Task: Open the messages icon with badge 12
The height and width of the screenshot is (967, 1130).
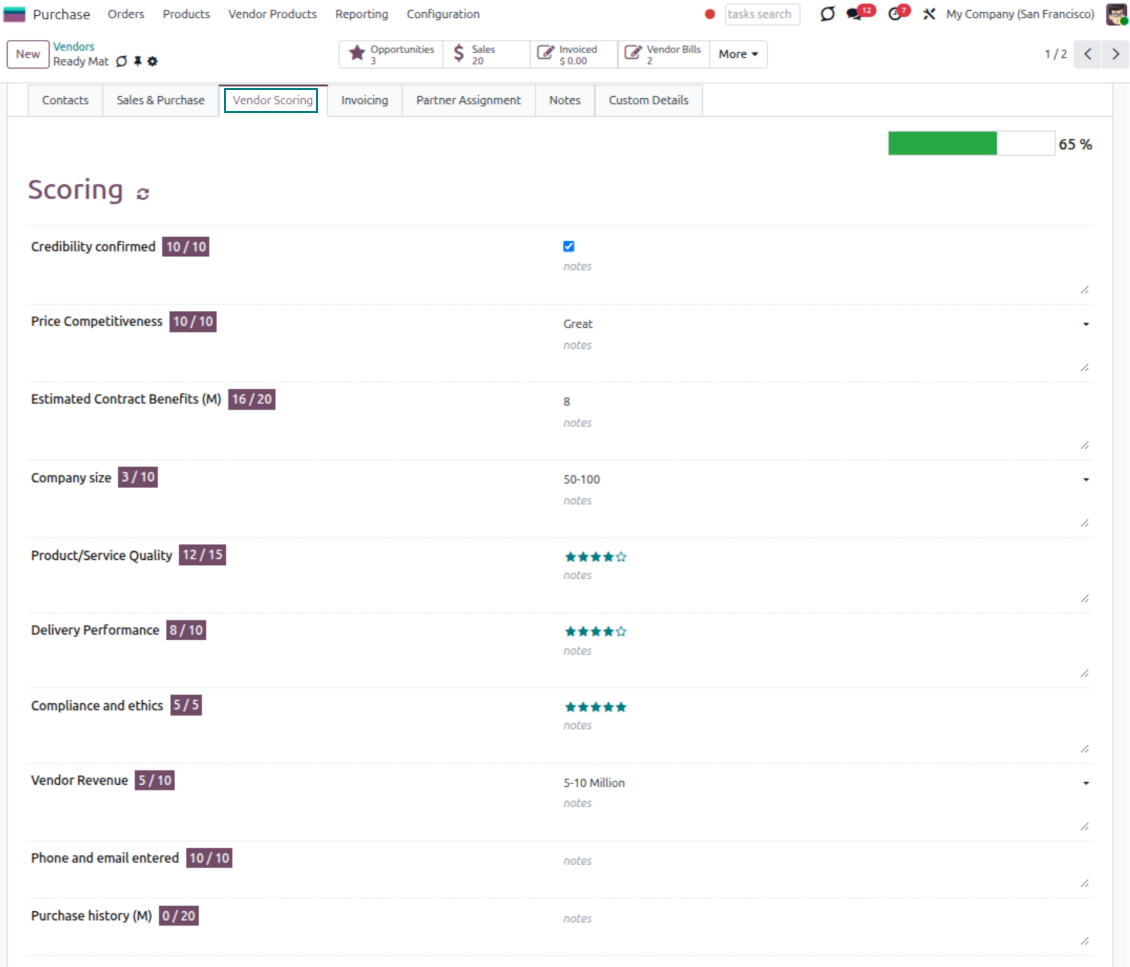Action: pos(855,14)
